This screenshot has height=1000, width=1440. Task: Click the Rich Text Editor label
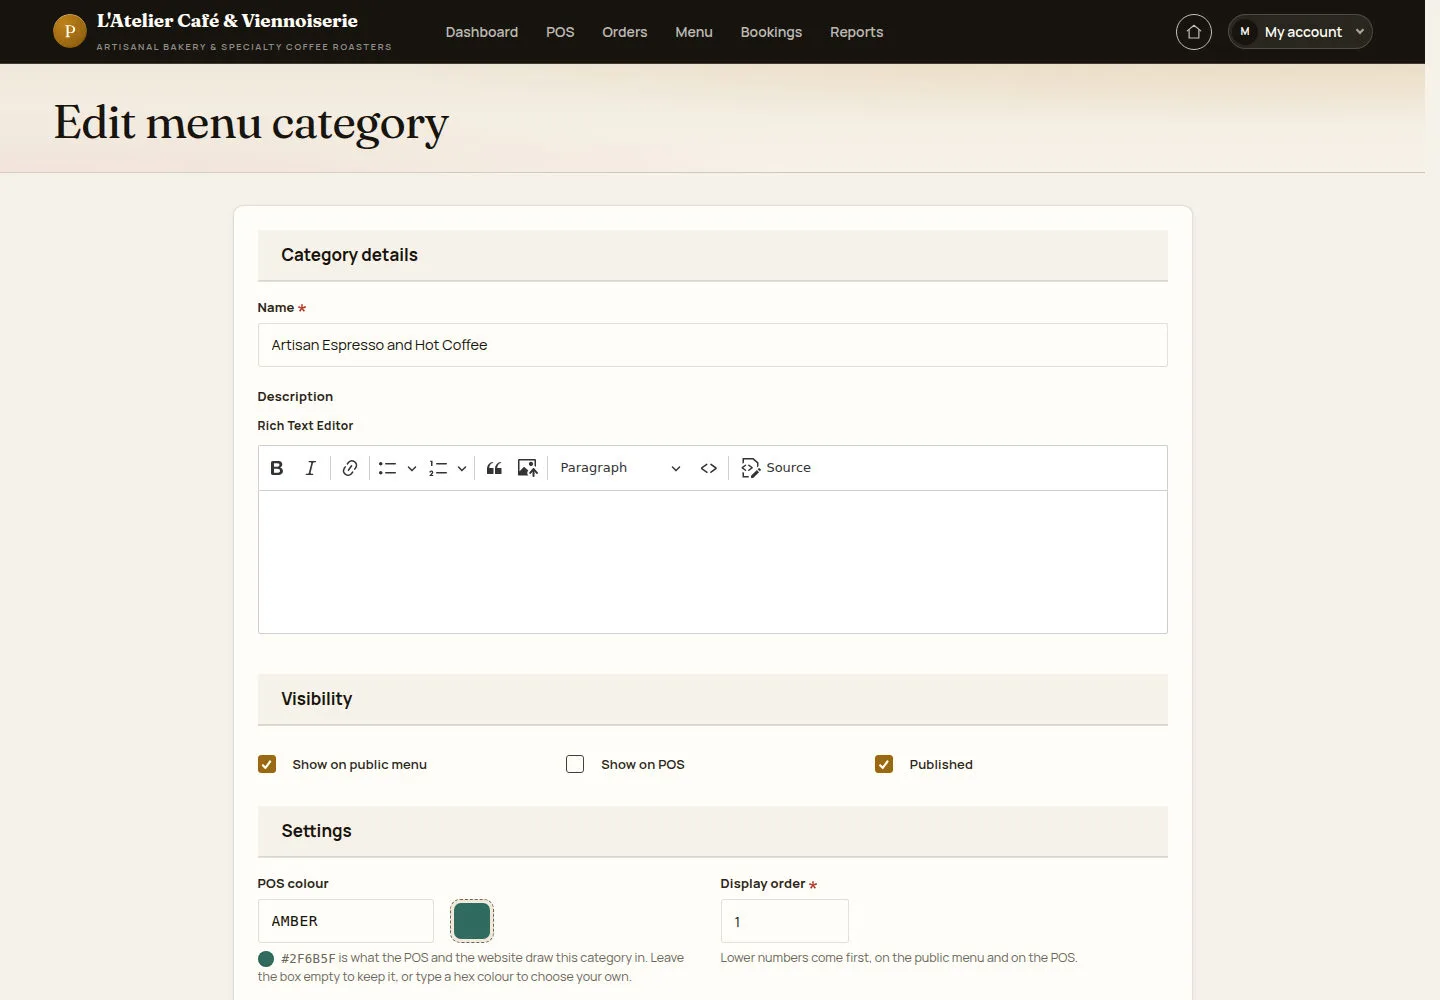click(x=305, y=425)
